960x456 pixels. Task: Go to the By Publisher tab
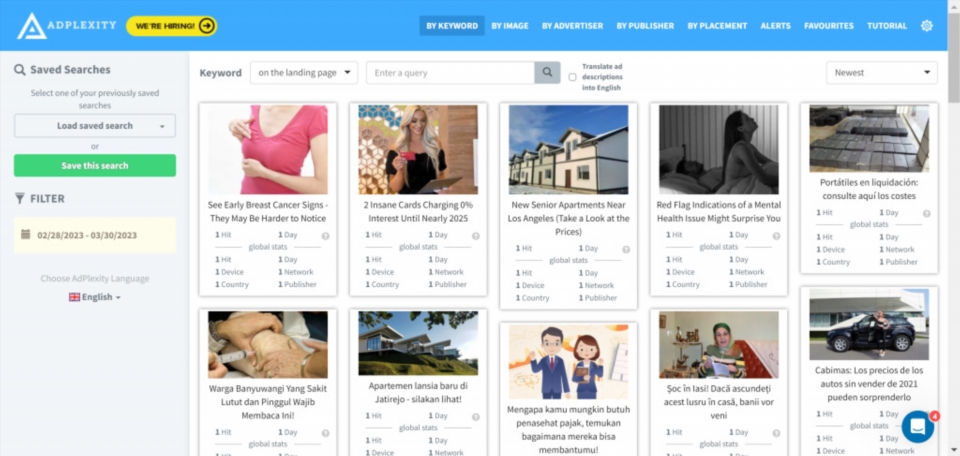pyautogui.click(x=645, y=26)
